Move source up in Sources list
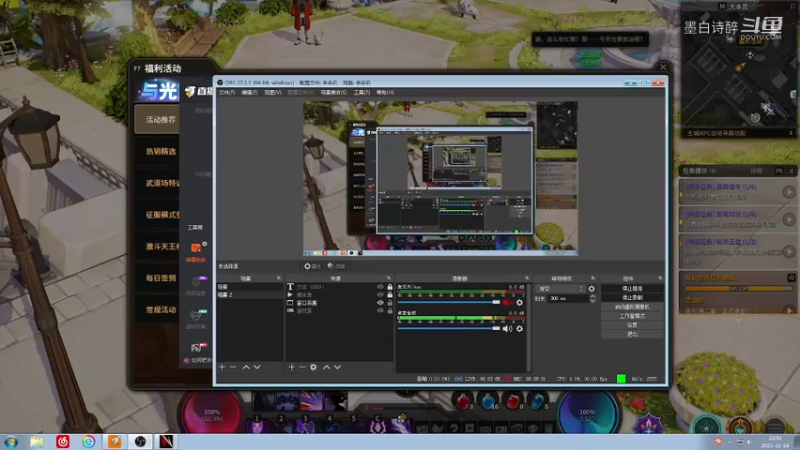 [327, 367]
